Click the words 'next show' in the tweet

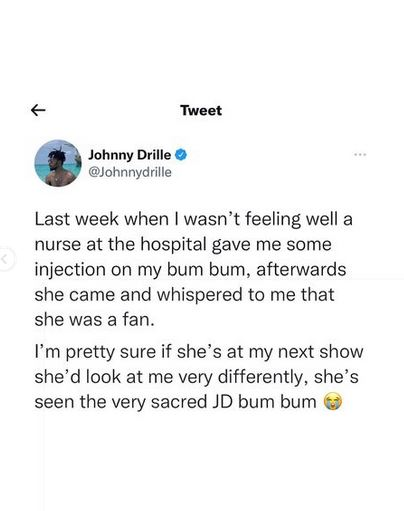320,352
